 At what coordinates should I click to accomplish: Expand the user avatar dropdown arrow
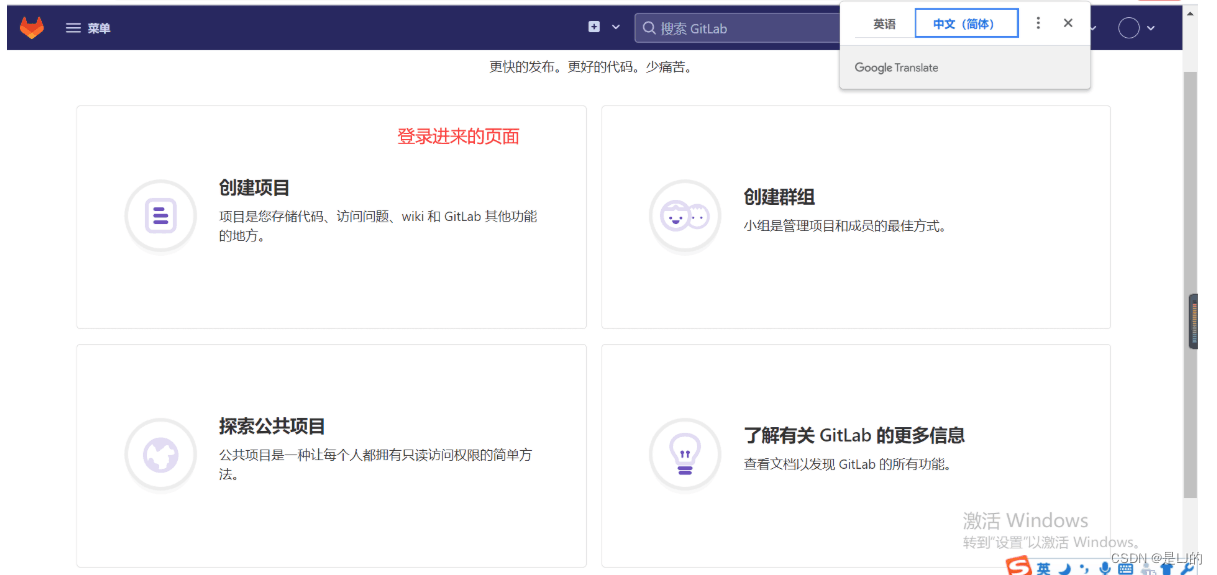coord(1151,28)
